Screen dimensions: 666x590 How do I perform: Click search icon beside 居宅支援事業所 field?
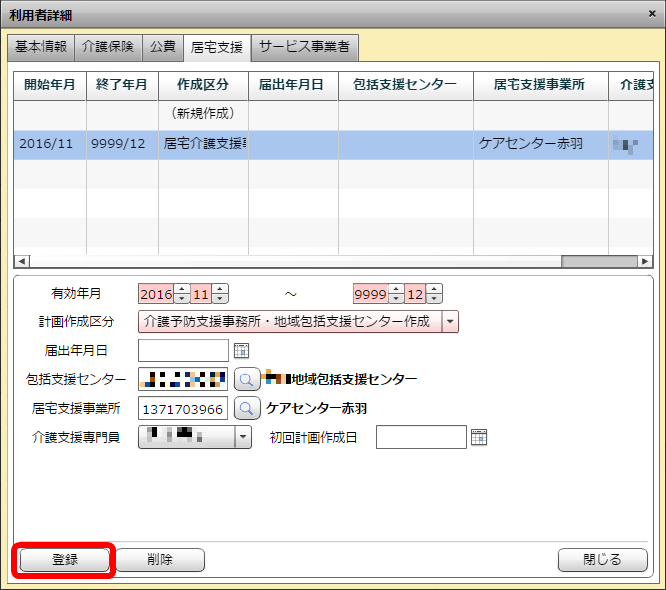[246, 408]
